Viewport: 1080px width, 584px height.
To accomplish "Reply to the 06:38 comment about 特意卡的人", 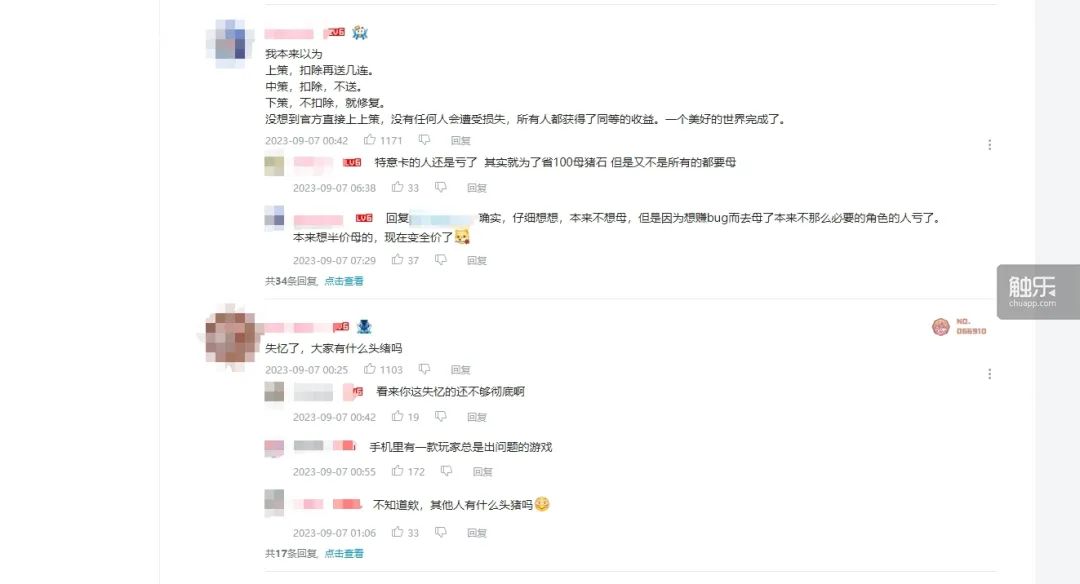I will pos(477,188).
